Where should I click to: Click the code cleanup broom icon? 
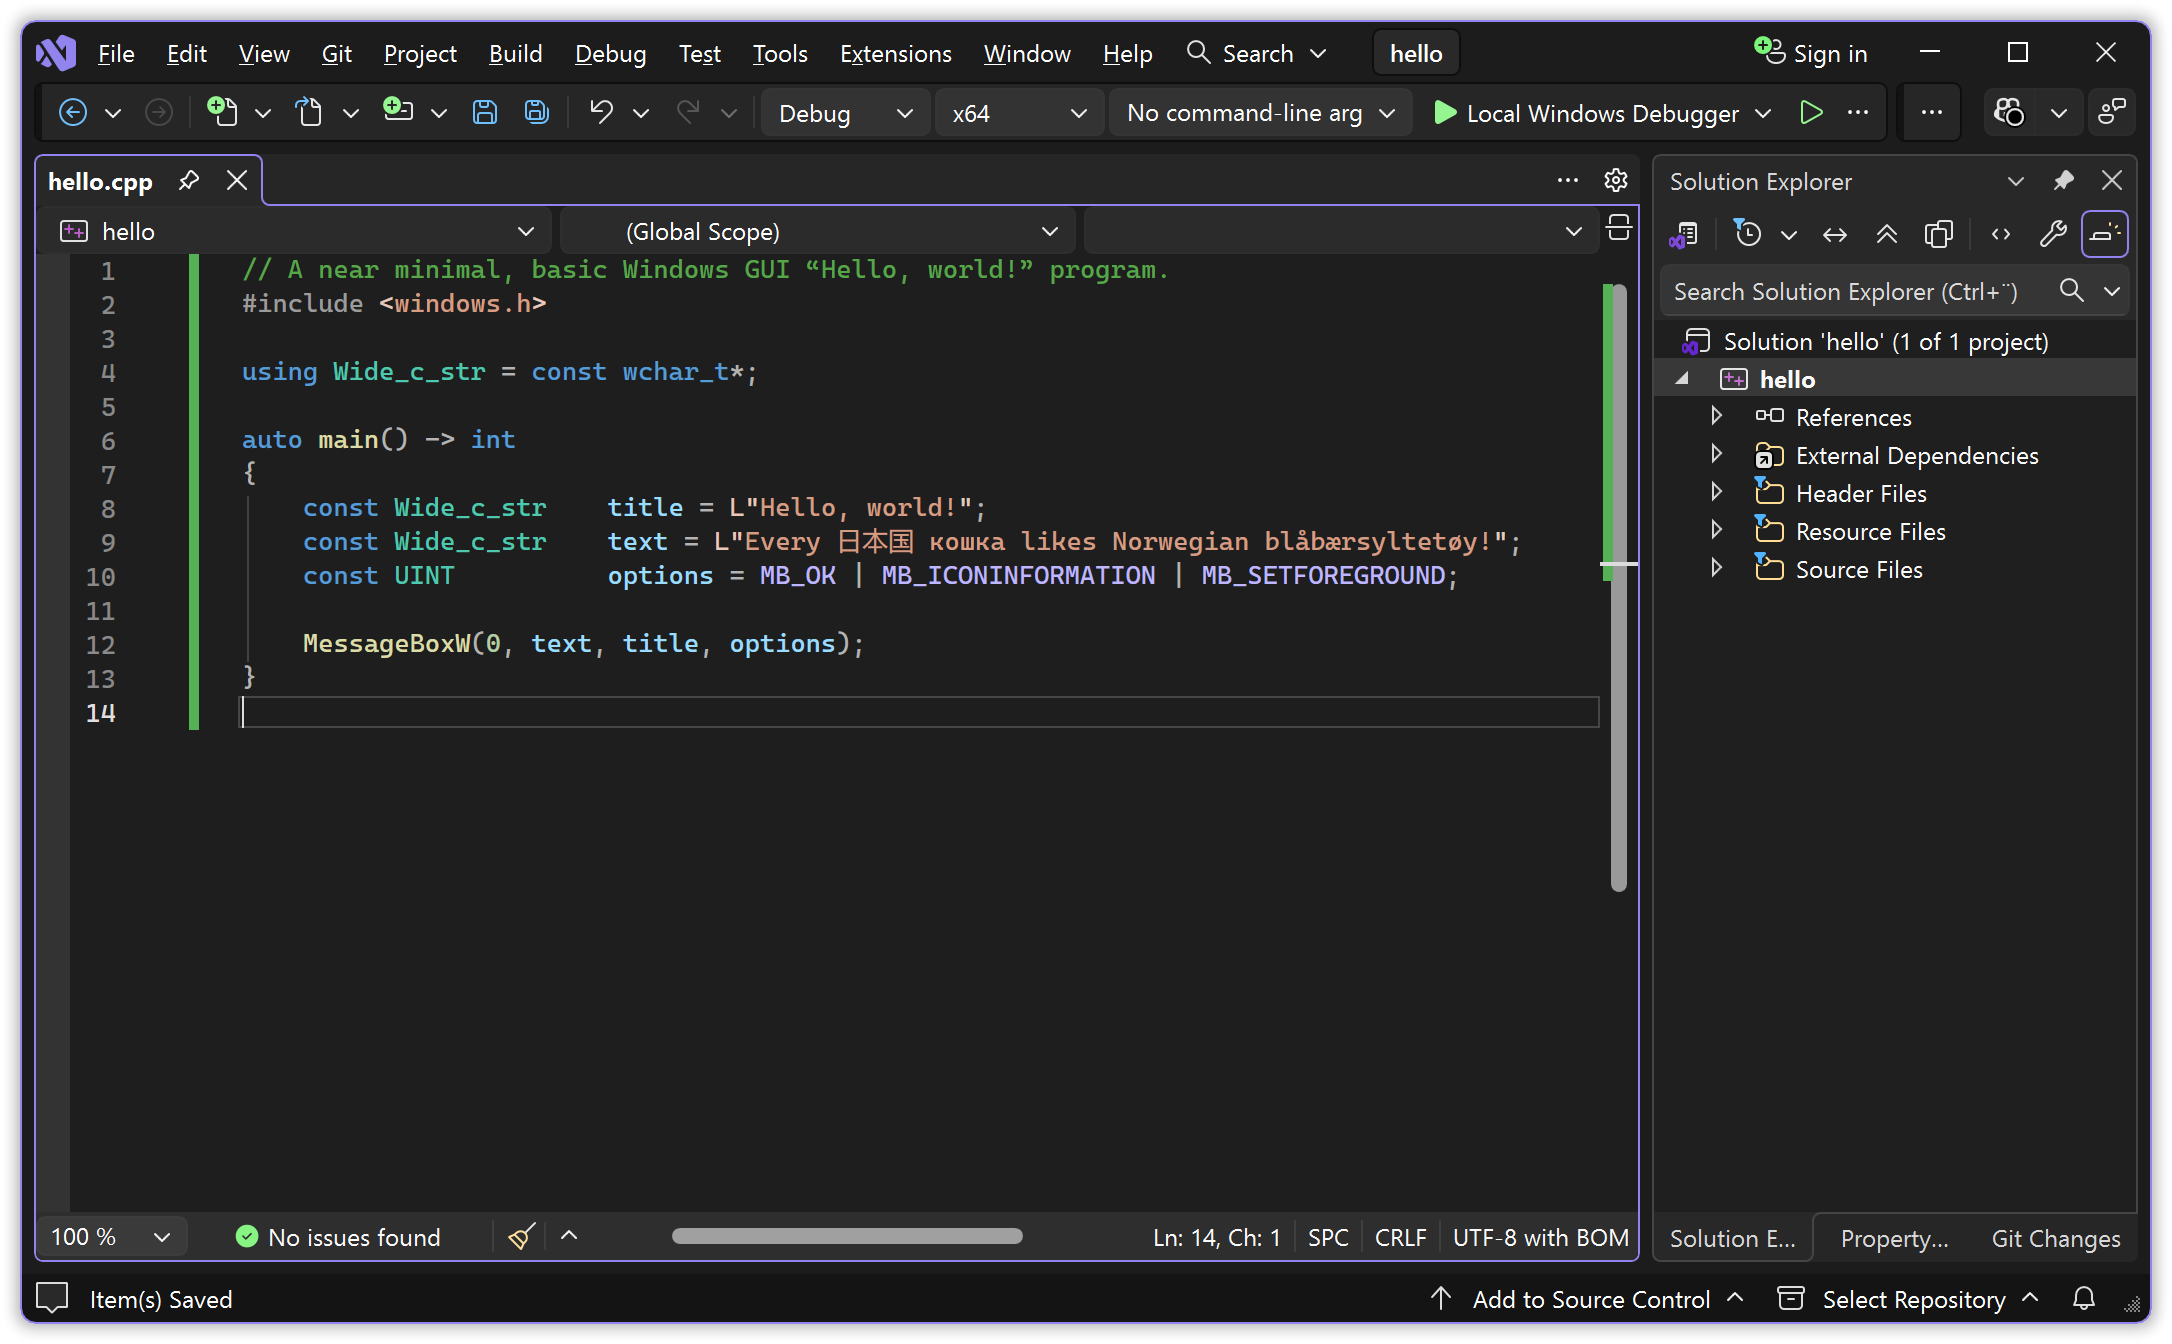coord(521,1237)
